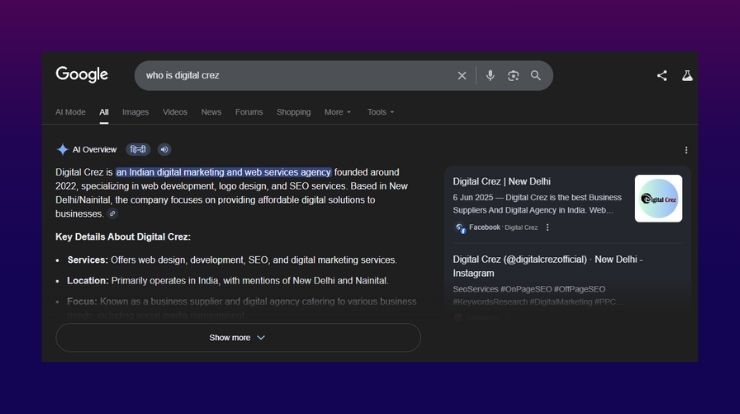Screen dimensions: 740x414
Task: Click the Location bullet text
Action: 227,281
